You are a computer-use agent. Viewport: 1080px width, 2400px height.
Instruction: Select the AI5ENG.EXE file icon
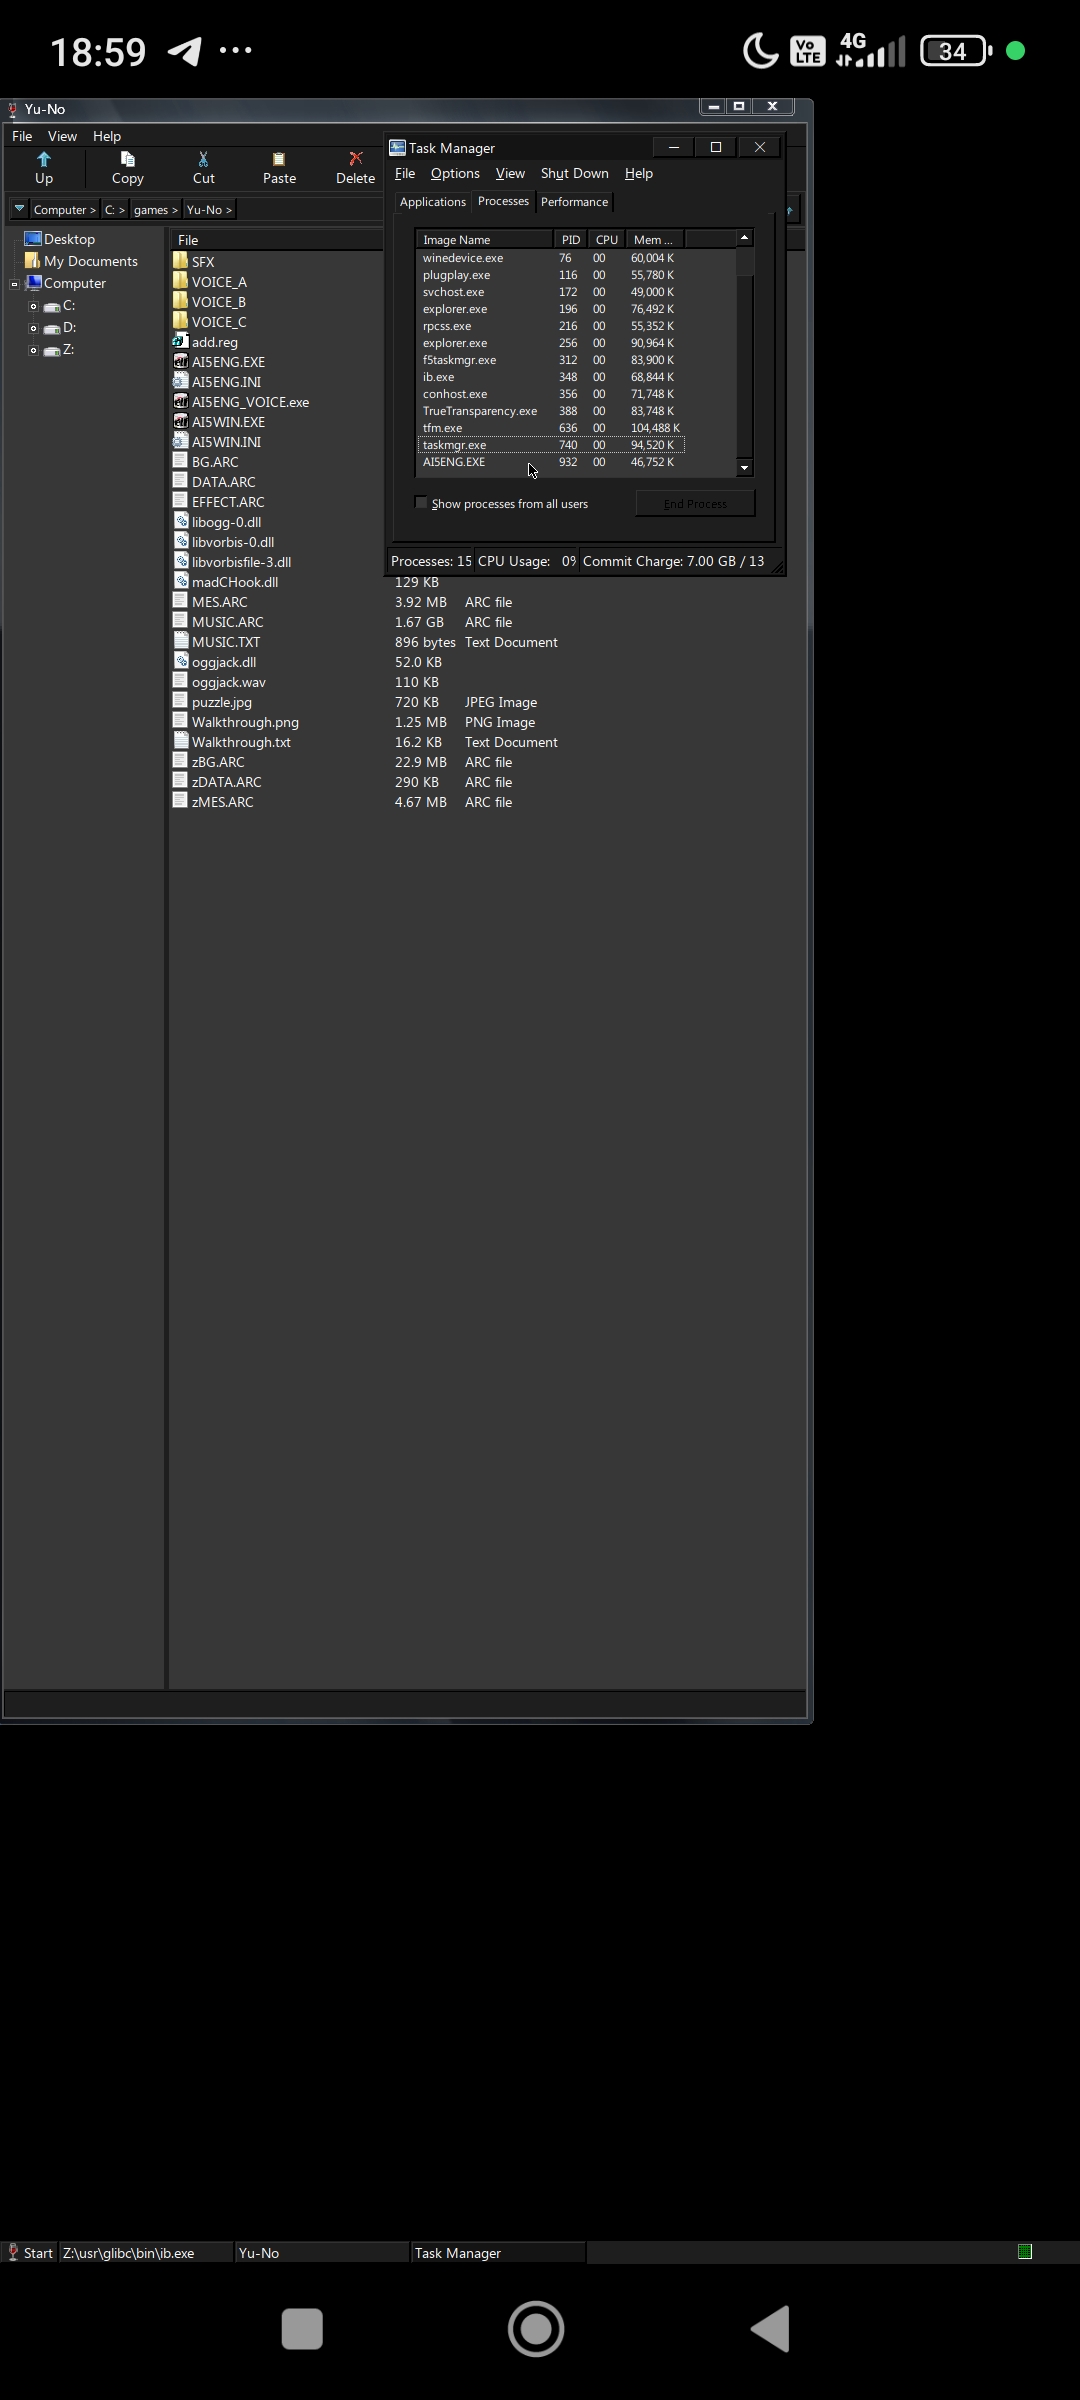(x=181, y=362)
